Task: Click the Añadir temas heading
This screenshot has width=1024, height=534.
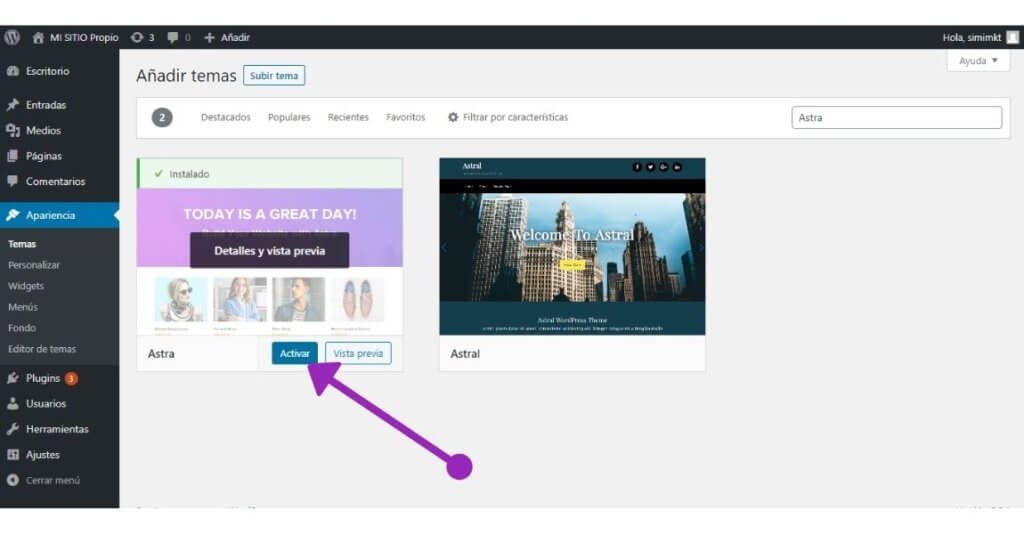Action: (x=186, y=76)
